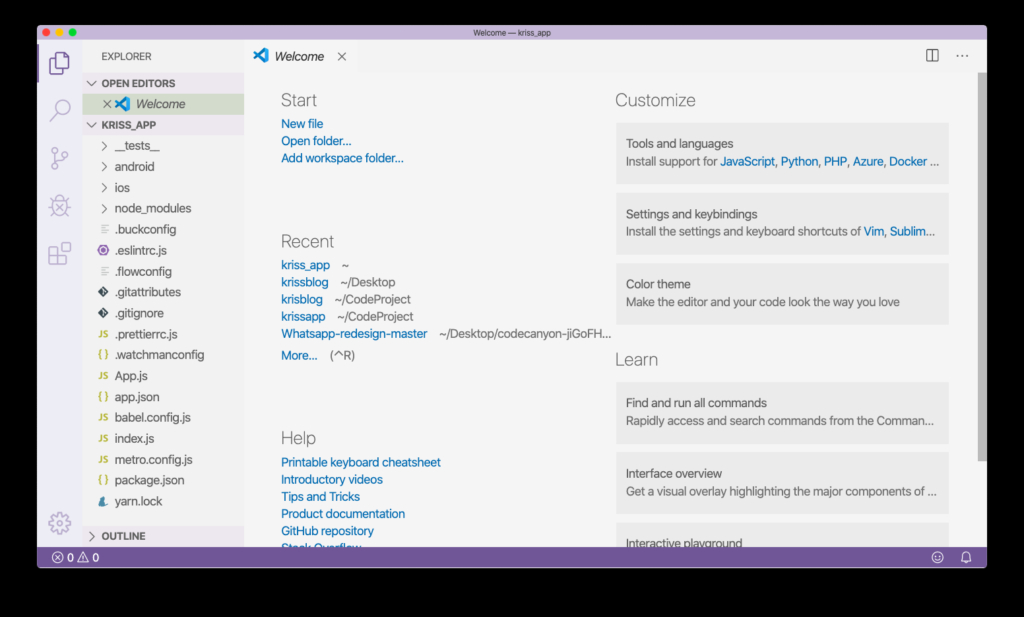Click the feedback smiley icon
The image size is (1024, 617).
[937, 557]
